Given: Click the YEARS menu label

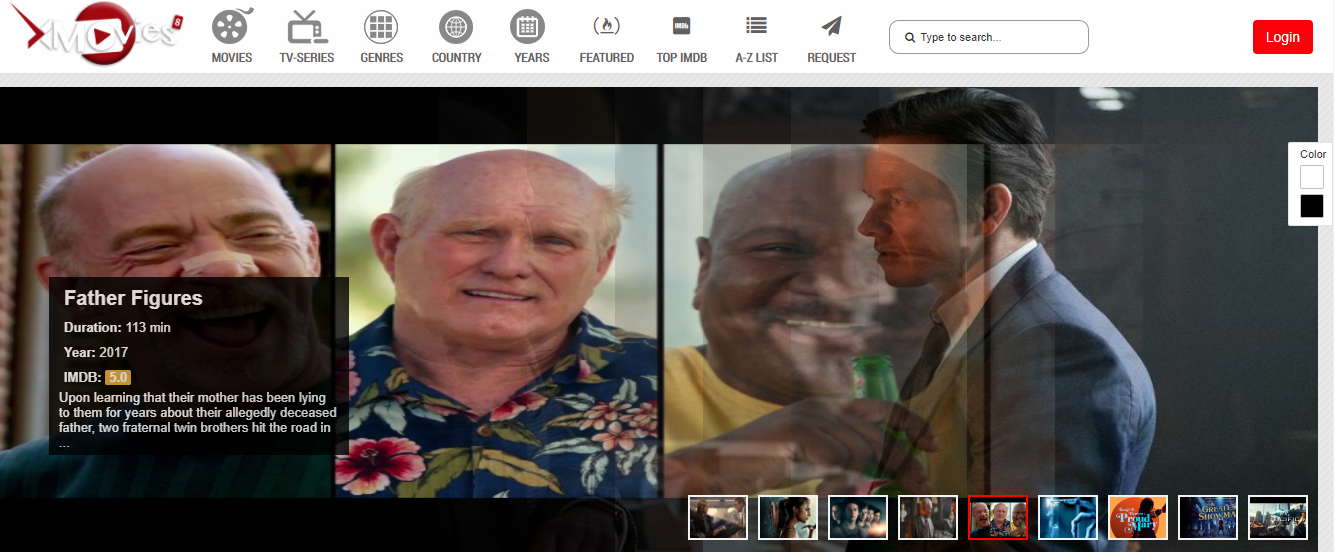Looking at the screenshot, I should click(532, 58).
